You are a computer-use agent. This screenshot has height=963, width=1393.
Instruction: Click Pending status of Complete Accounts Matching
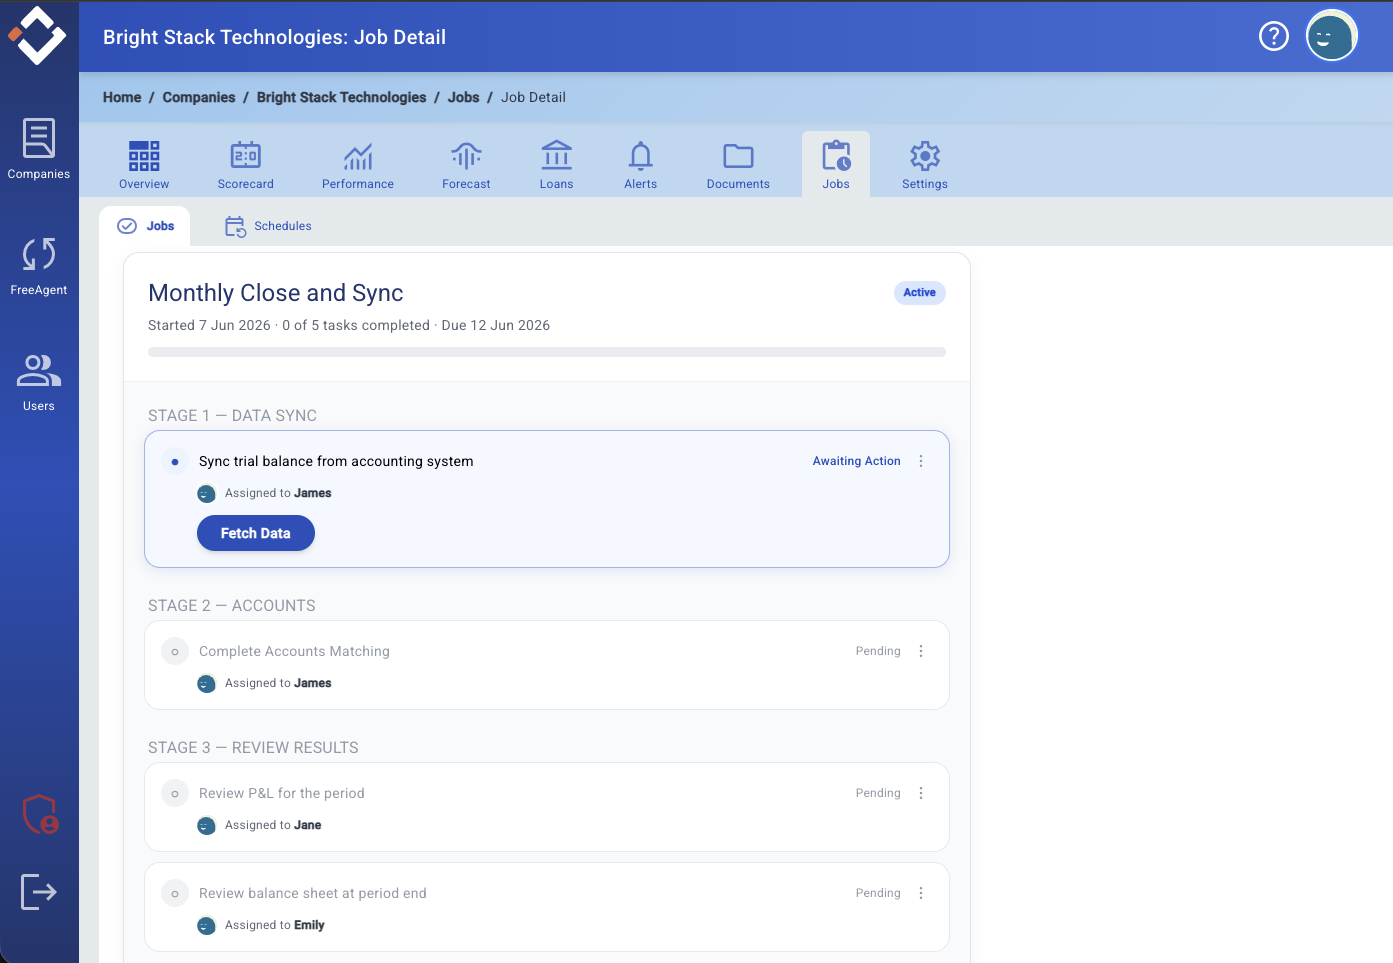click(878, 651)
